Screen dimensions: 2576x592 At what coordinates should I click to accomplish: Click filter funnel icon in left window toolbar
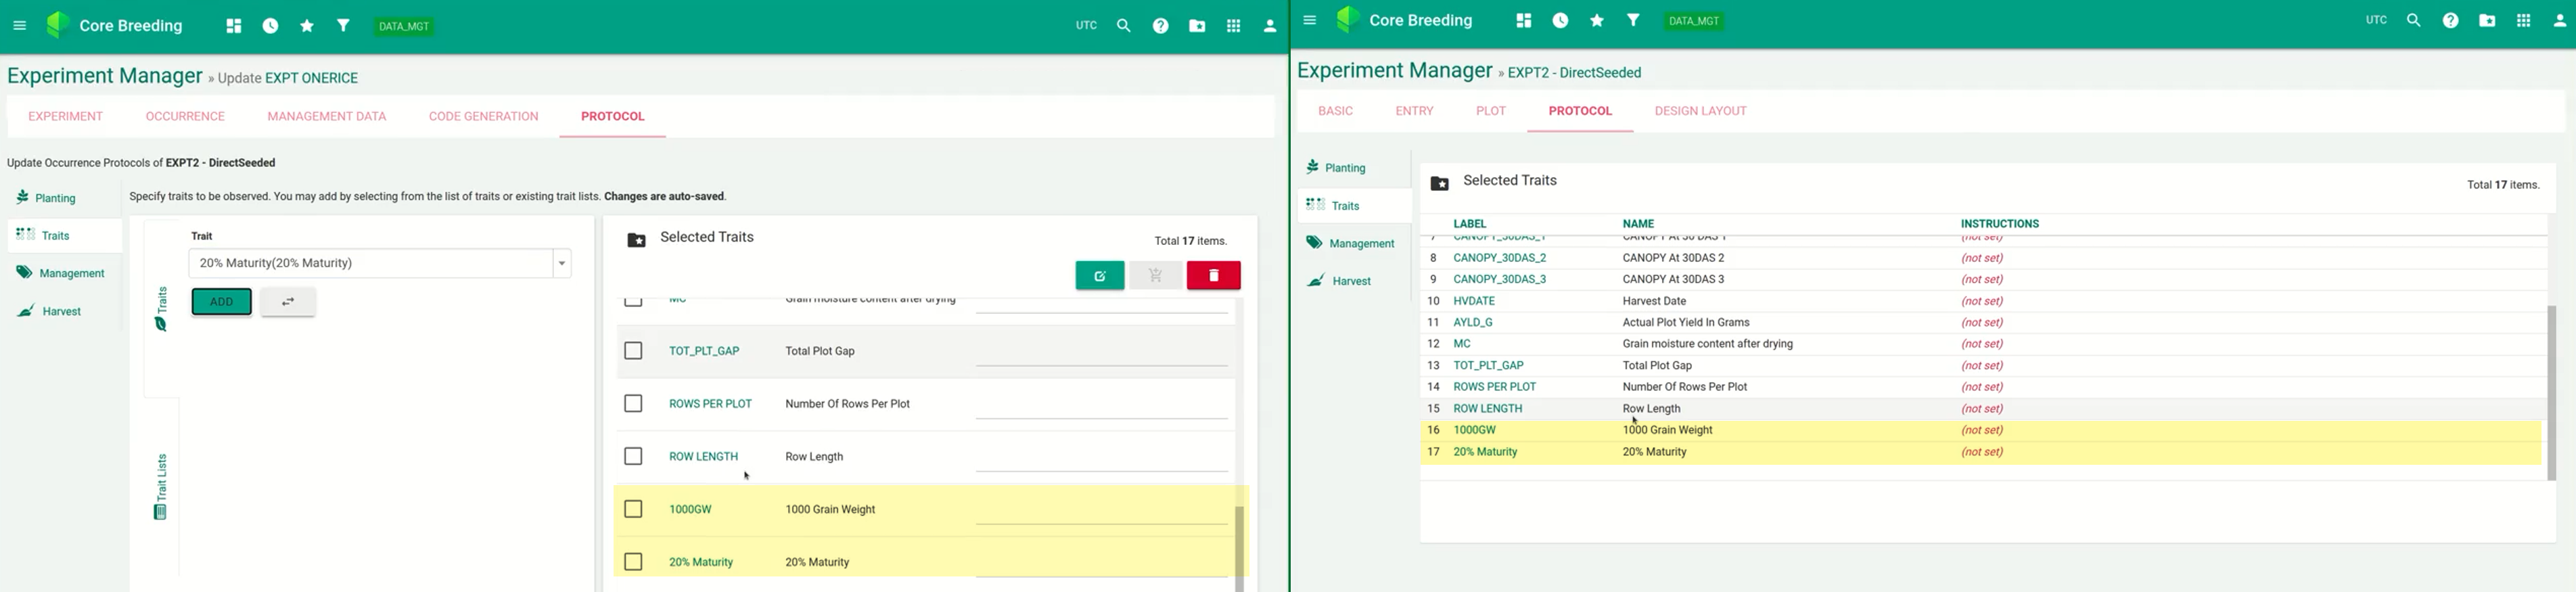click(x=343, y=26)
